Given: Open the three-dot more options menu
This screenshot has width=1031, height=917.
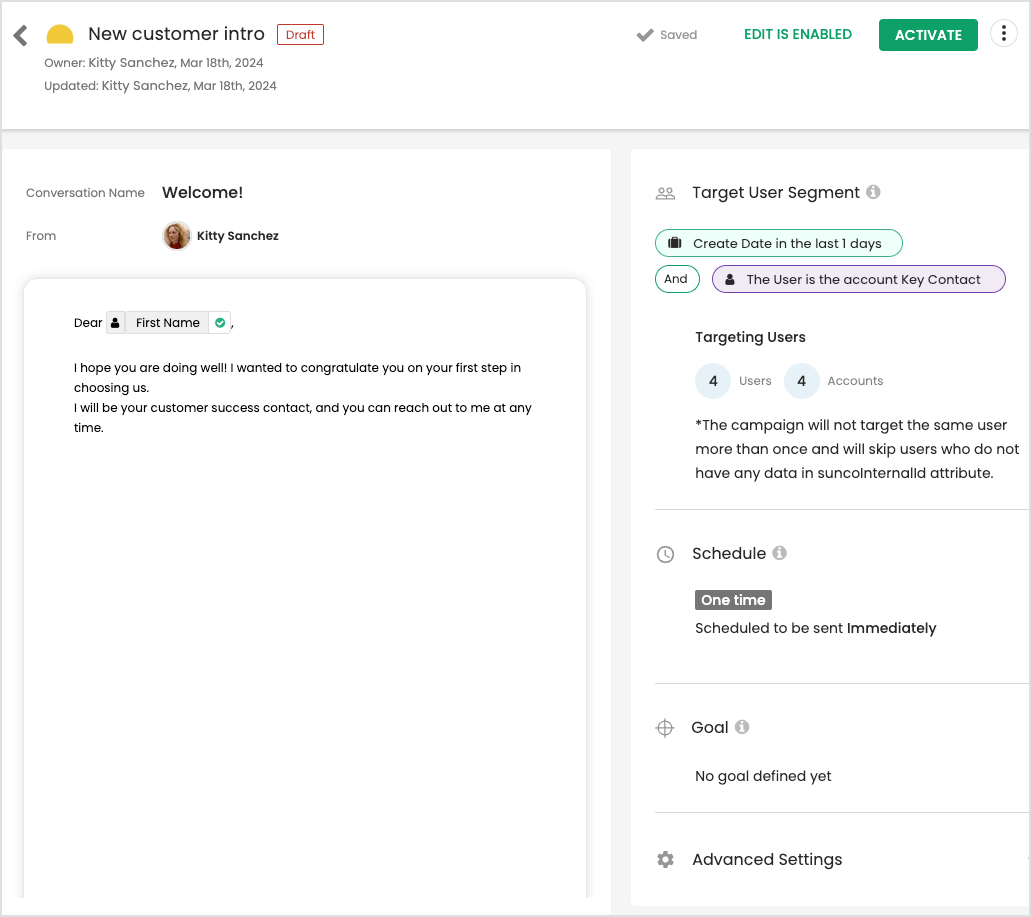Looking at the screenshot, I should 1003,33.
